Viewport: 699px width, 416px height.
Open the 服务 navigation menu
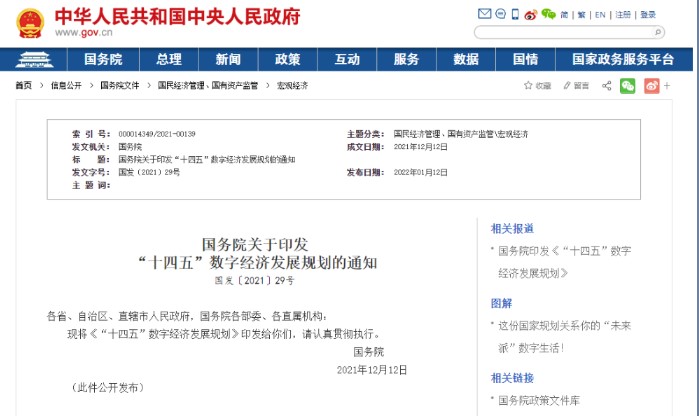coord(406,59)
